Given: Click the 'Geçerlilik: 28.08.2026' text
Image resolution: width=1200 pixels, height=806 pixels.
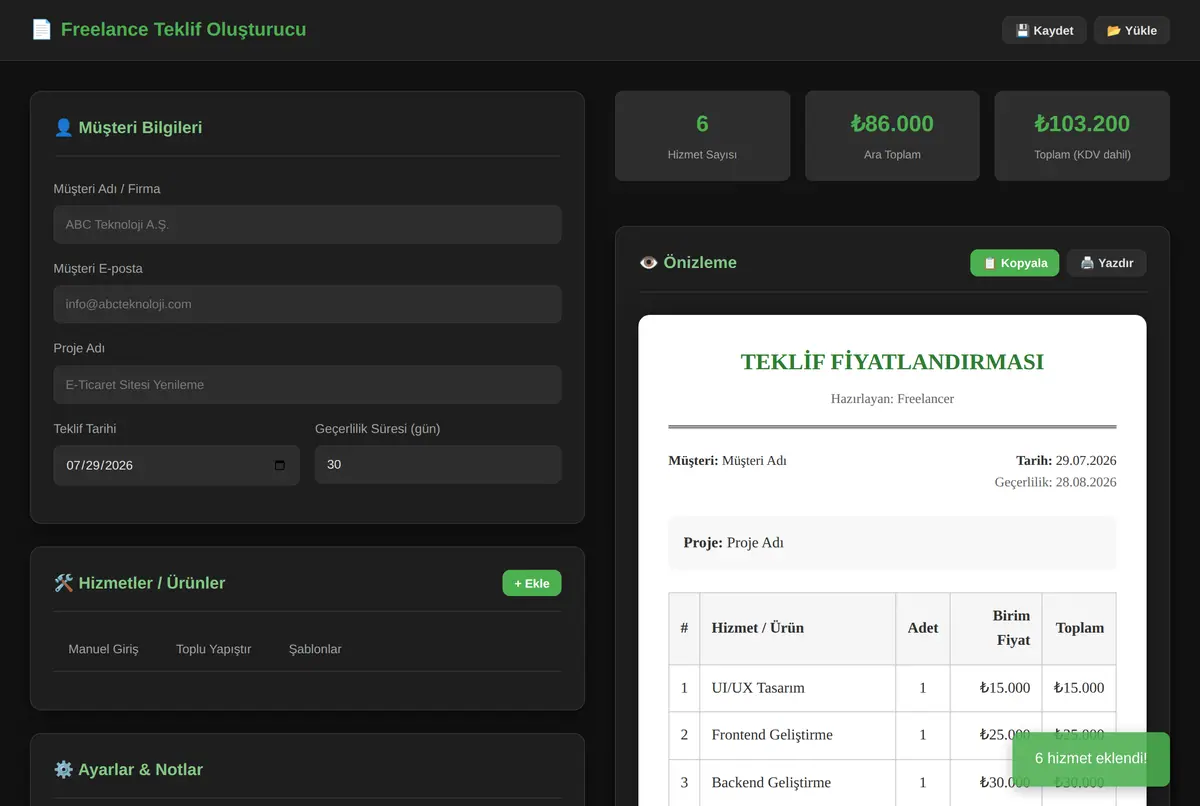Looking at the screenshot, I should click(1055, 482).
